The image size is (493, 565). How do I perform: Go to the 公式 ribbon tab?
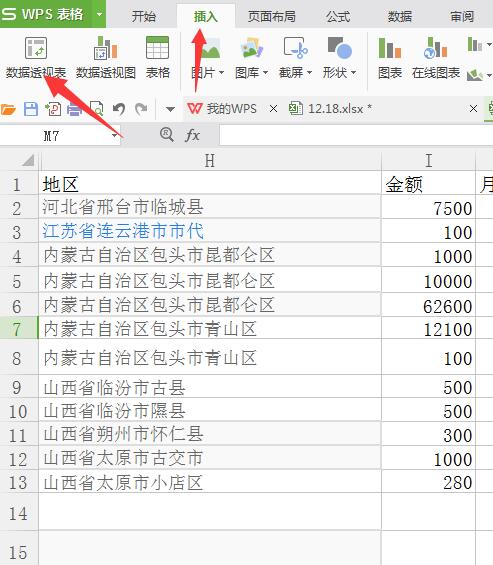[338, 17]
